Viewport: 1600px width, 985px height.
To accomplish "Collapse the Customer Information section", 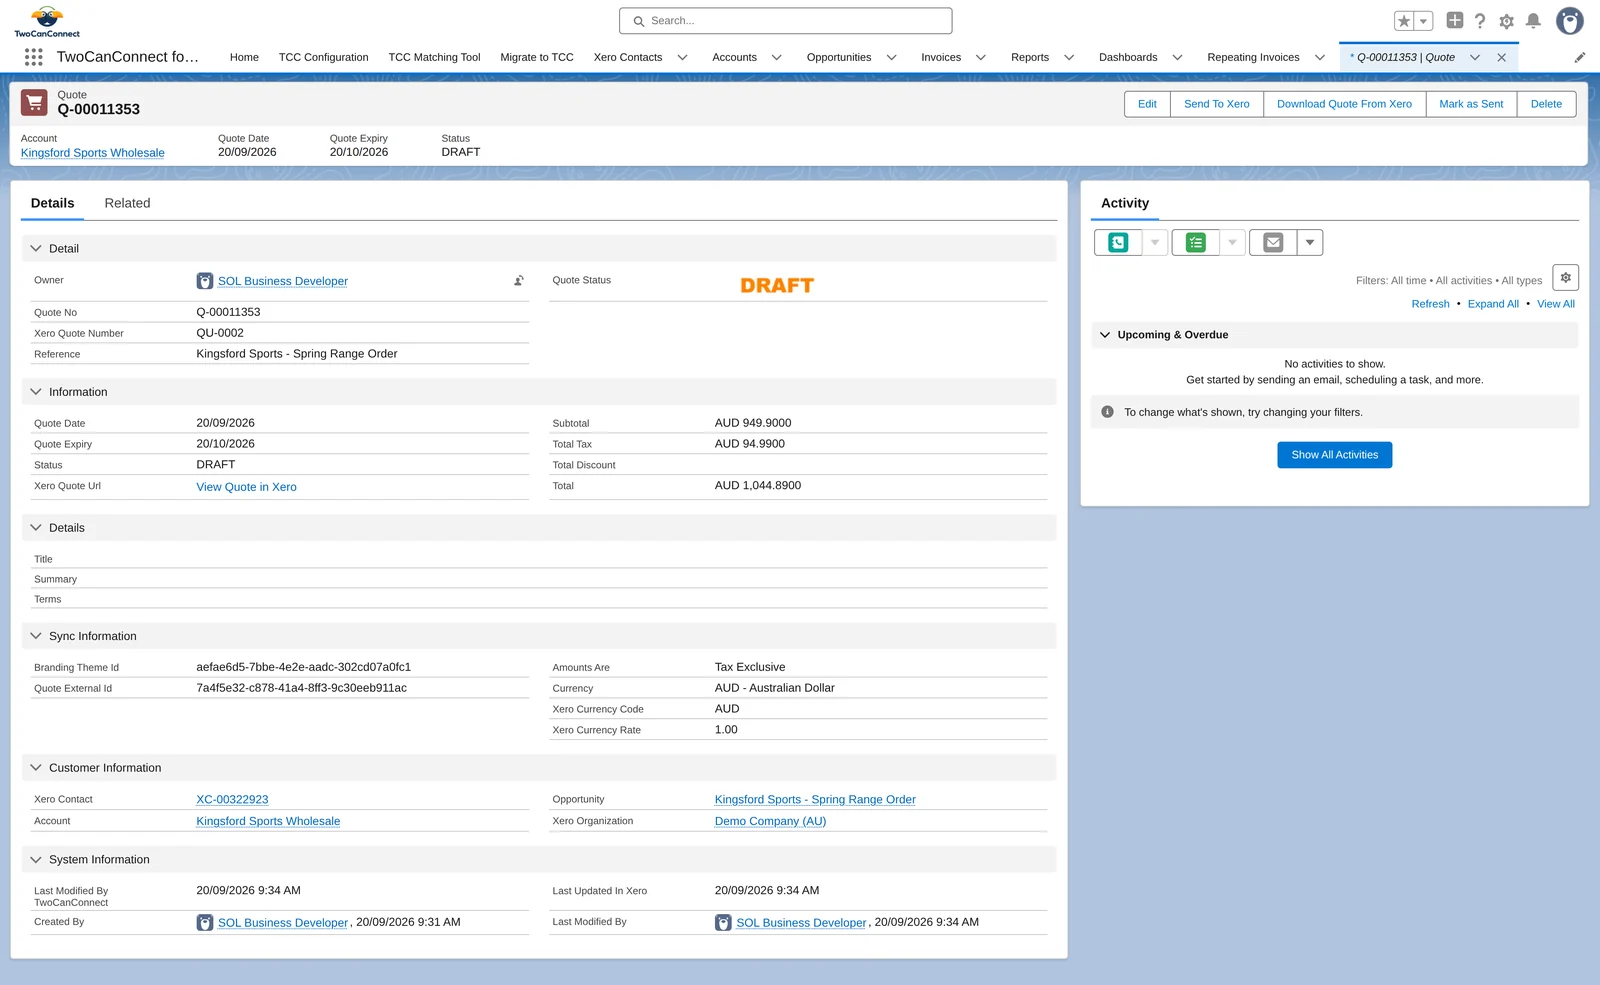I will tap(36, 768).
